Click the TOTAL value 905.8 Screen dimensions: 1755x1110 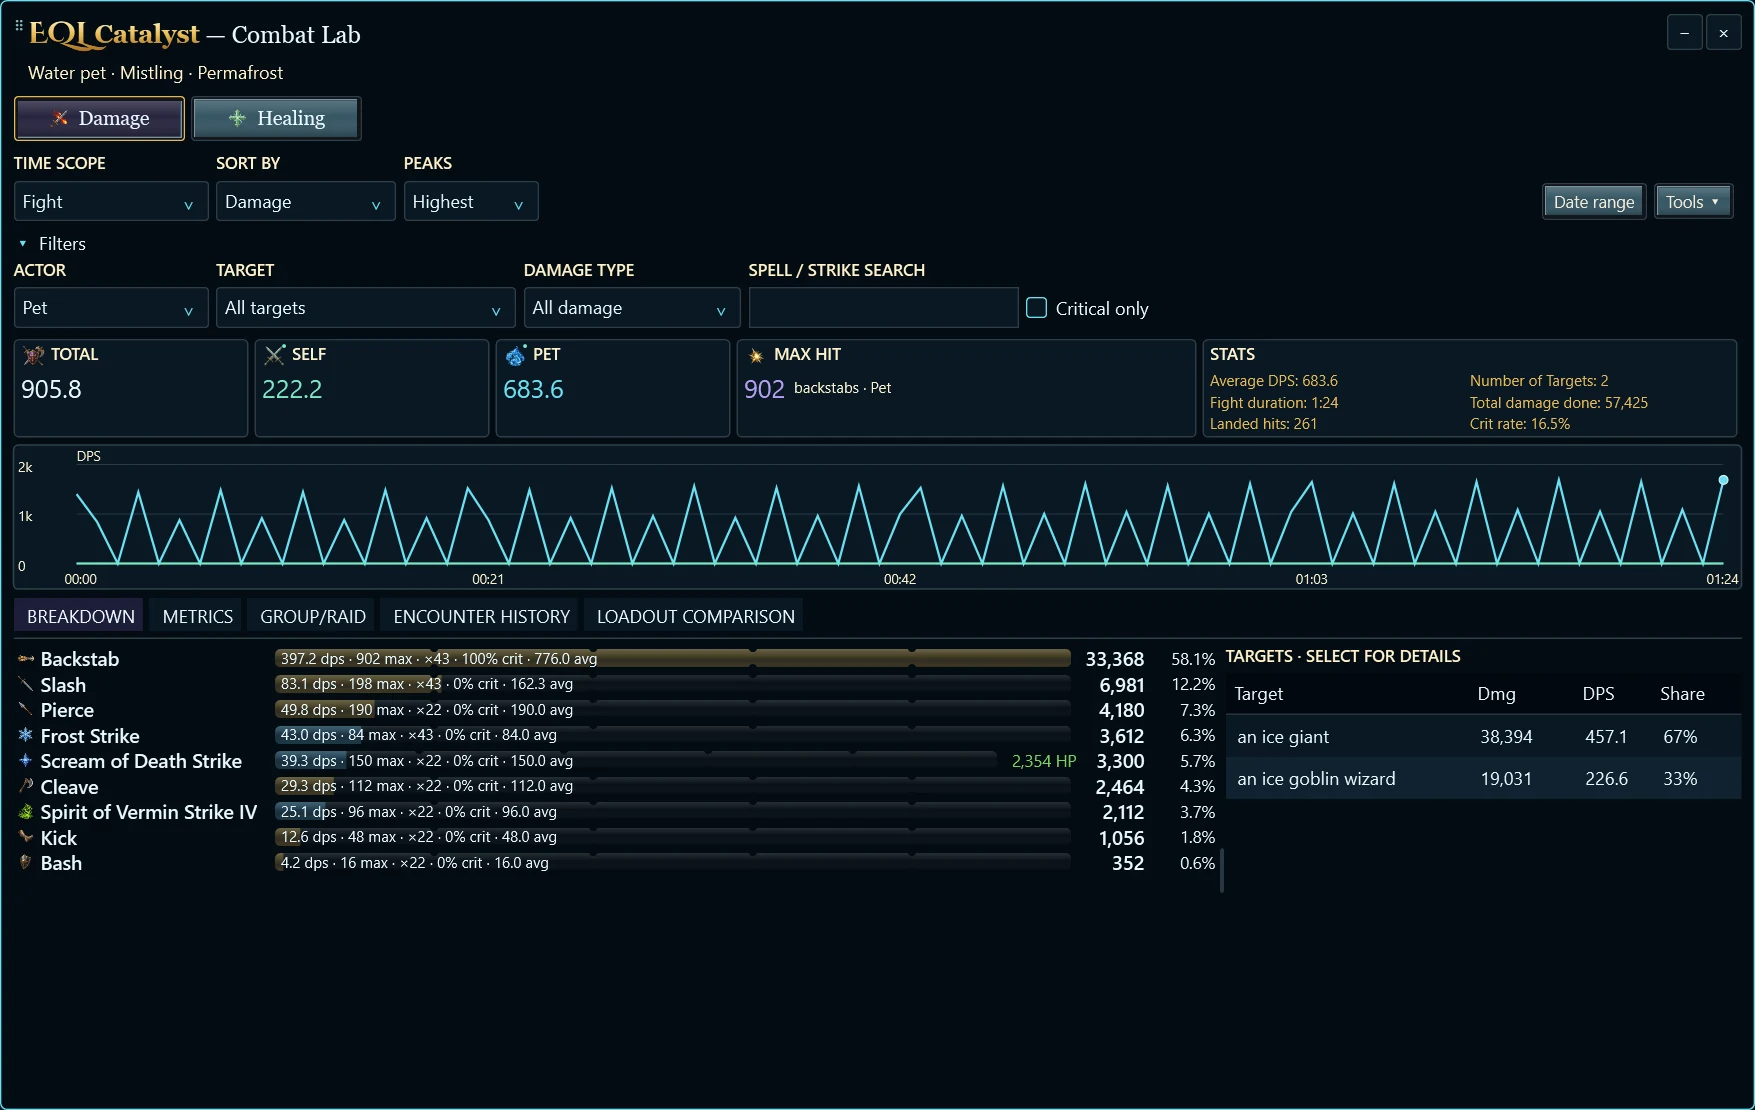click(51, 389)
